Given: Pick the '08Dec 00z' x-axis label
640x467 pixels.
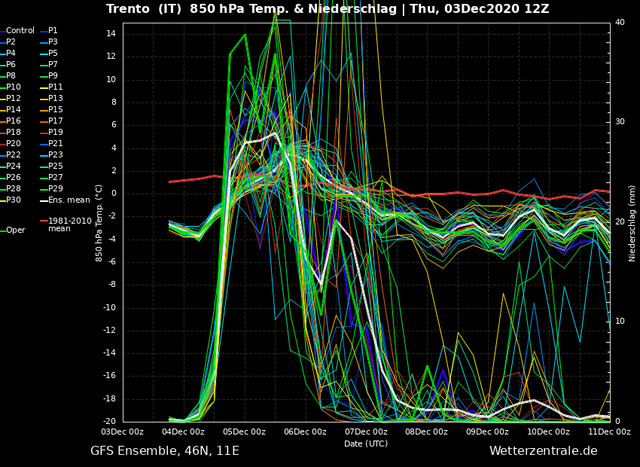Looking at the screenshot, I should tap(427, 432).
